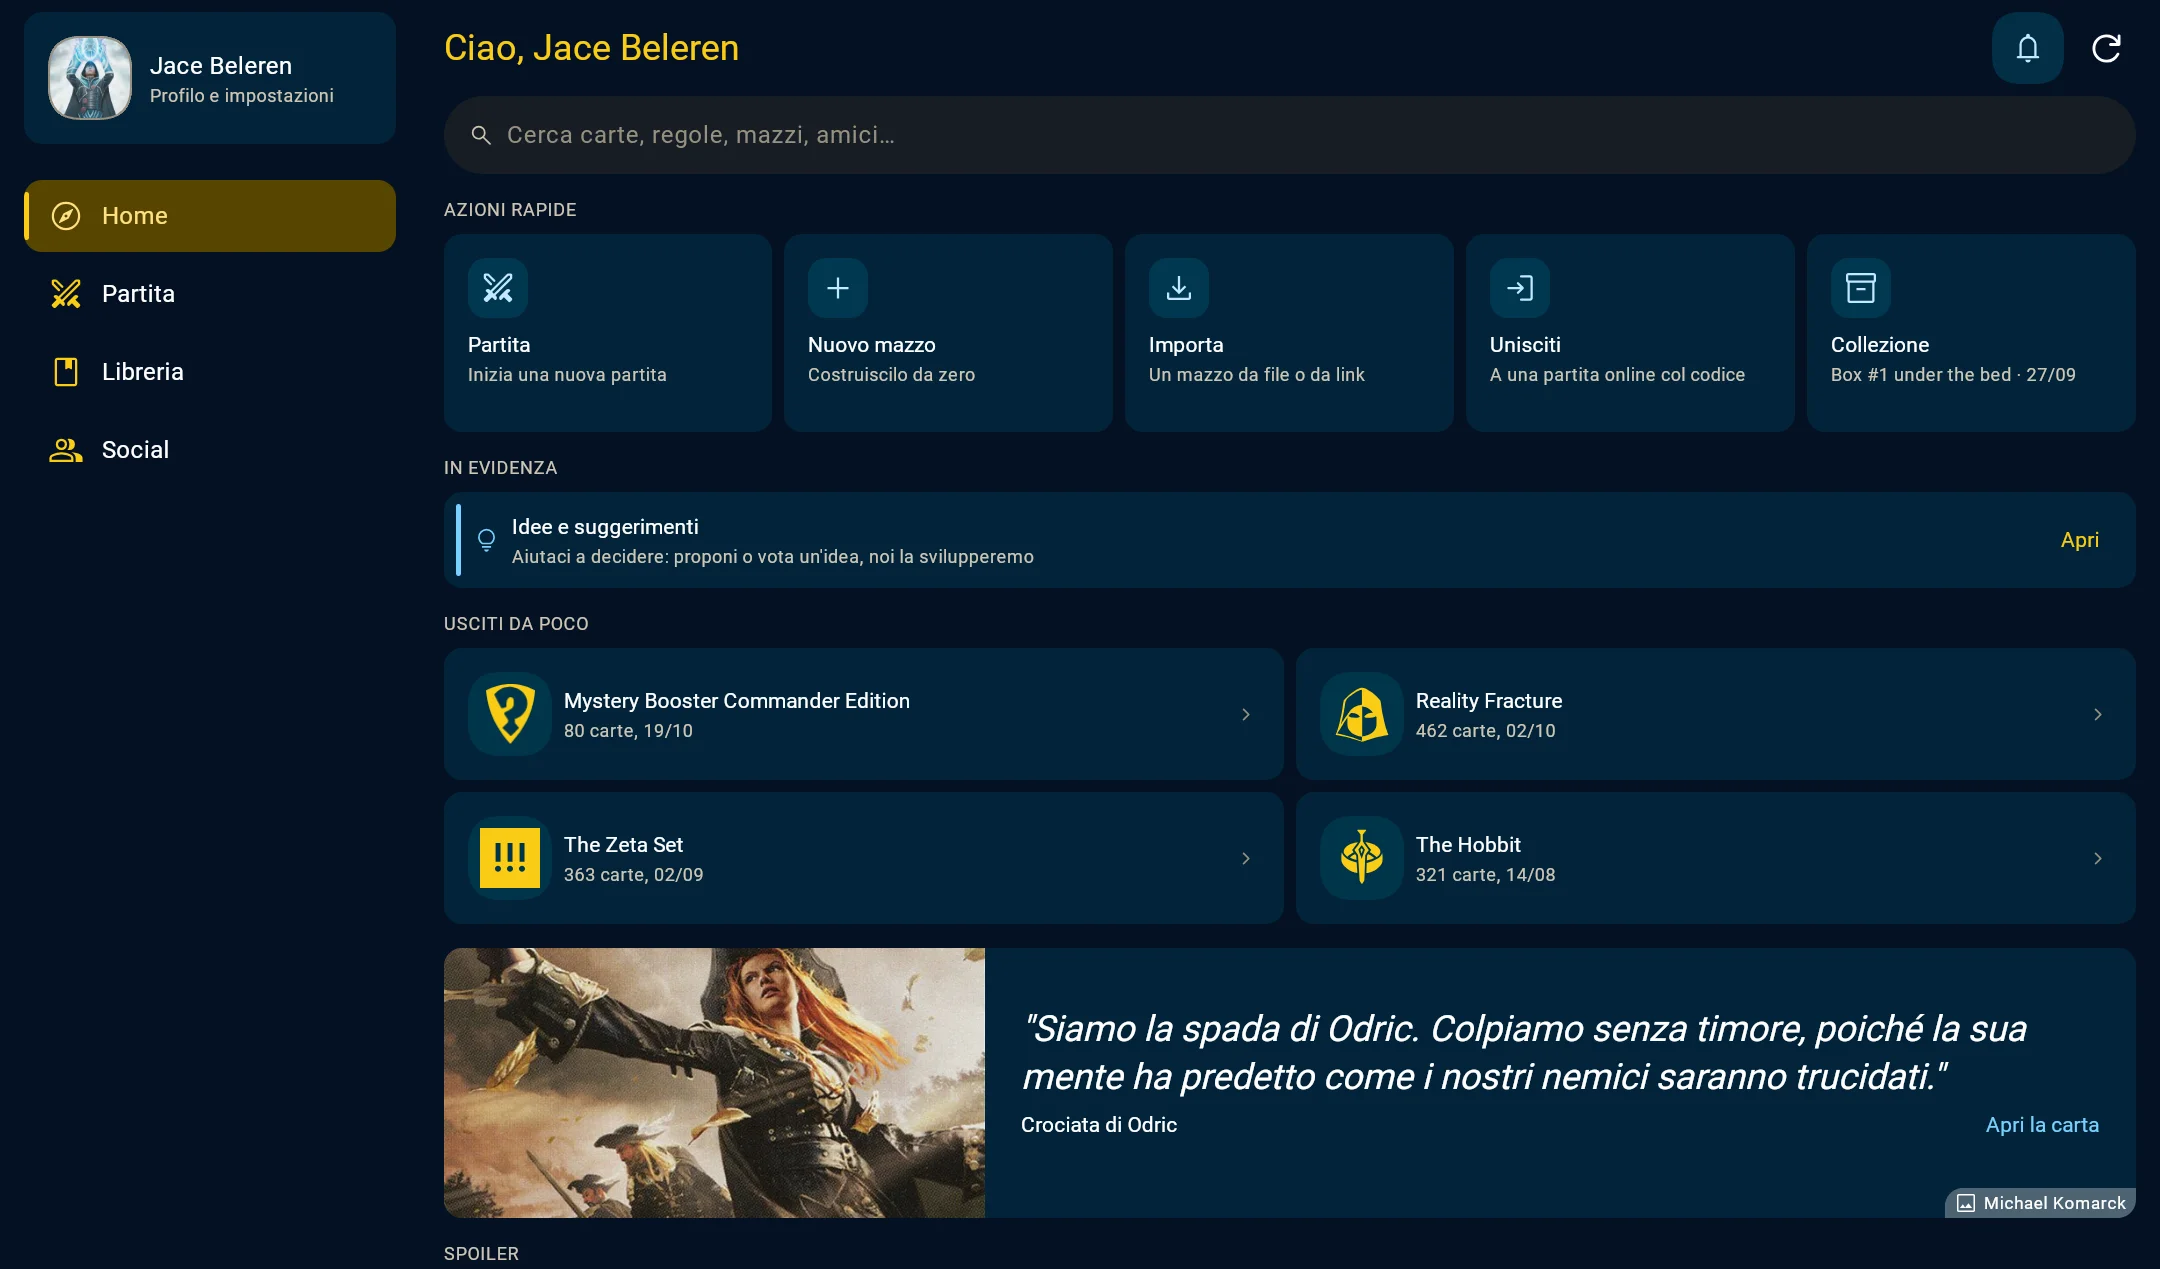
Task: Click the Unisciti login arrow icon
Action: pos(1520,288)
